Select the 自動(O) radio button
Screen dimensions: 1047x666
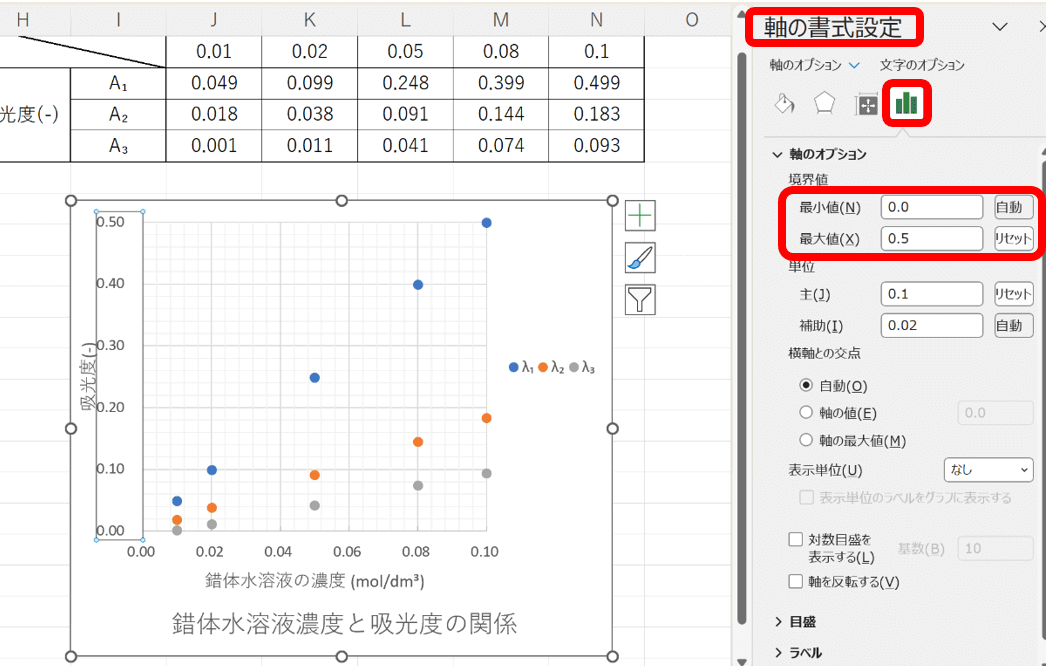806,385
